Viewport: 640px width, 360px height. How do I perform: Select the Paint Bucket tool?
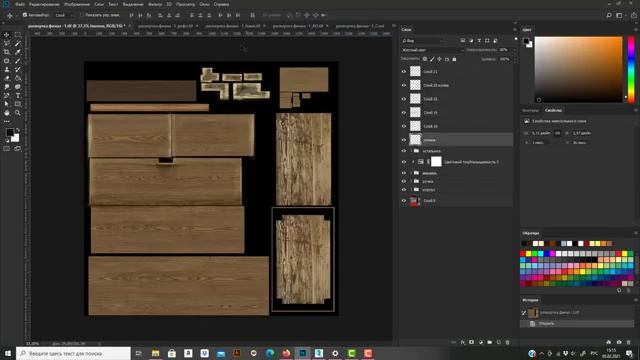tap(18, 78)
